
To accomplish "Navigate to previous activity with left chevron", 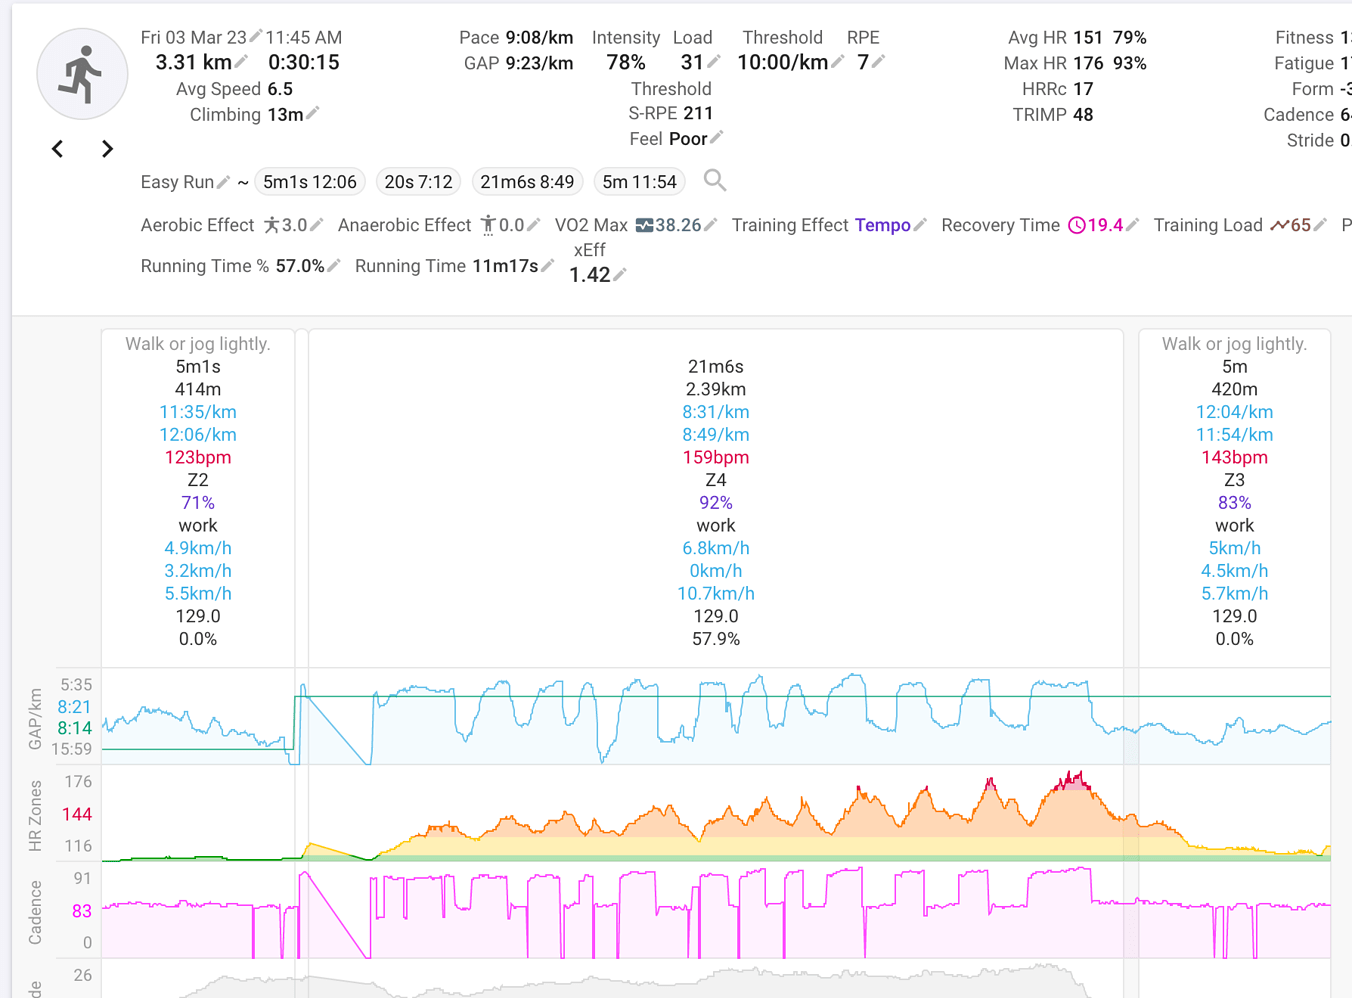I will point(57,148).
